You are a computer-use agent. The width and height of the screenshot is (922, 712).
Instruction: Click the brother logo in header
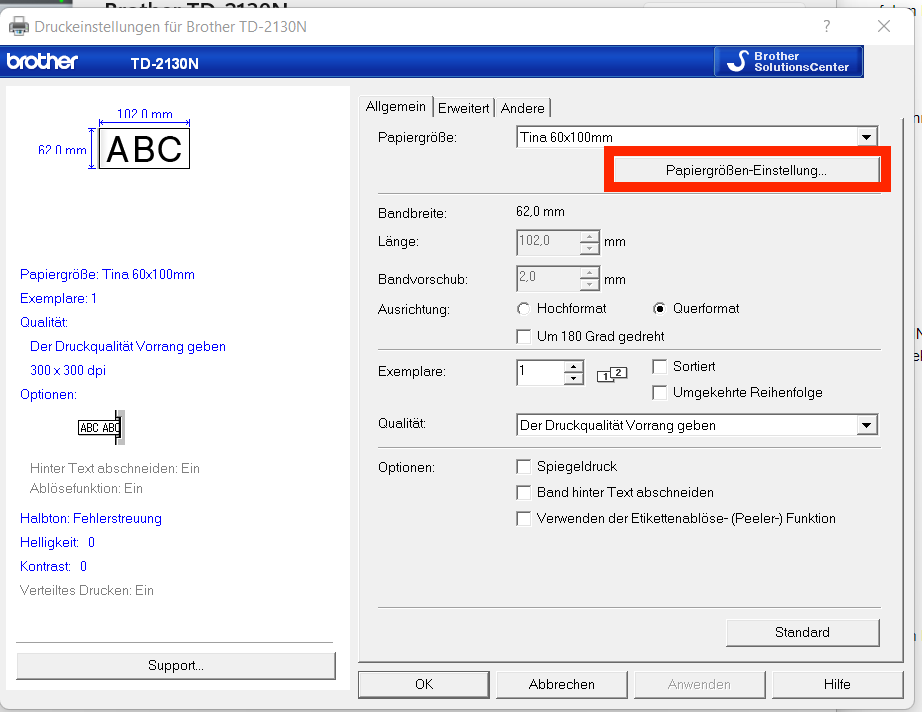coord(42,61)
